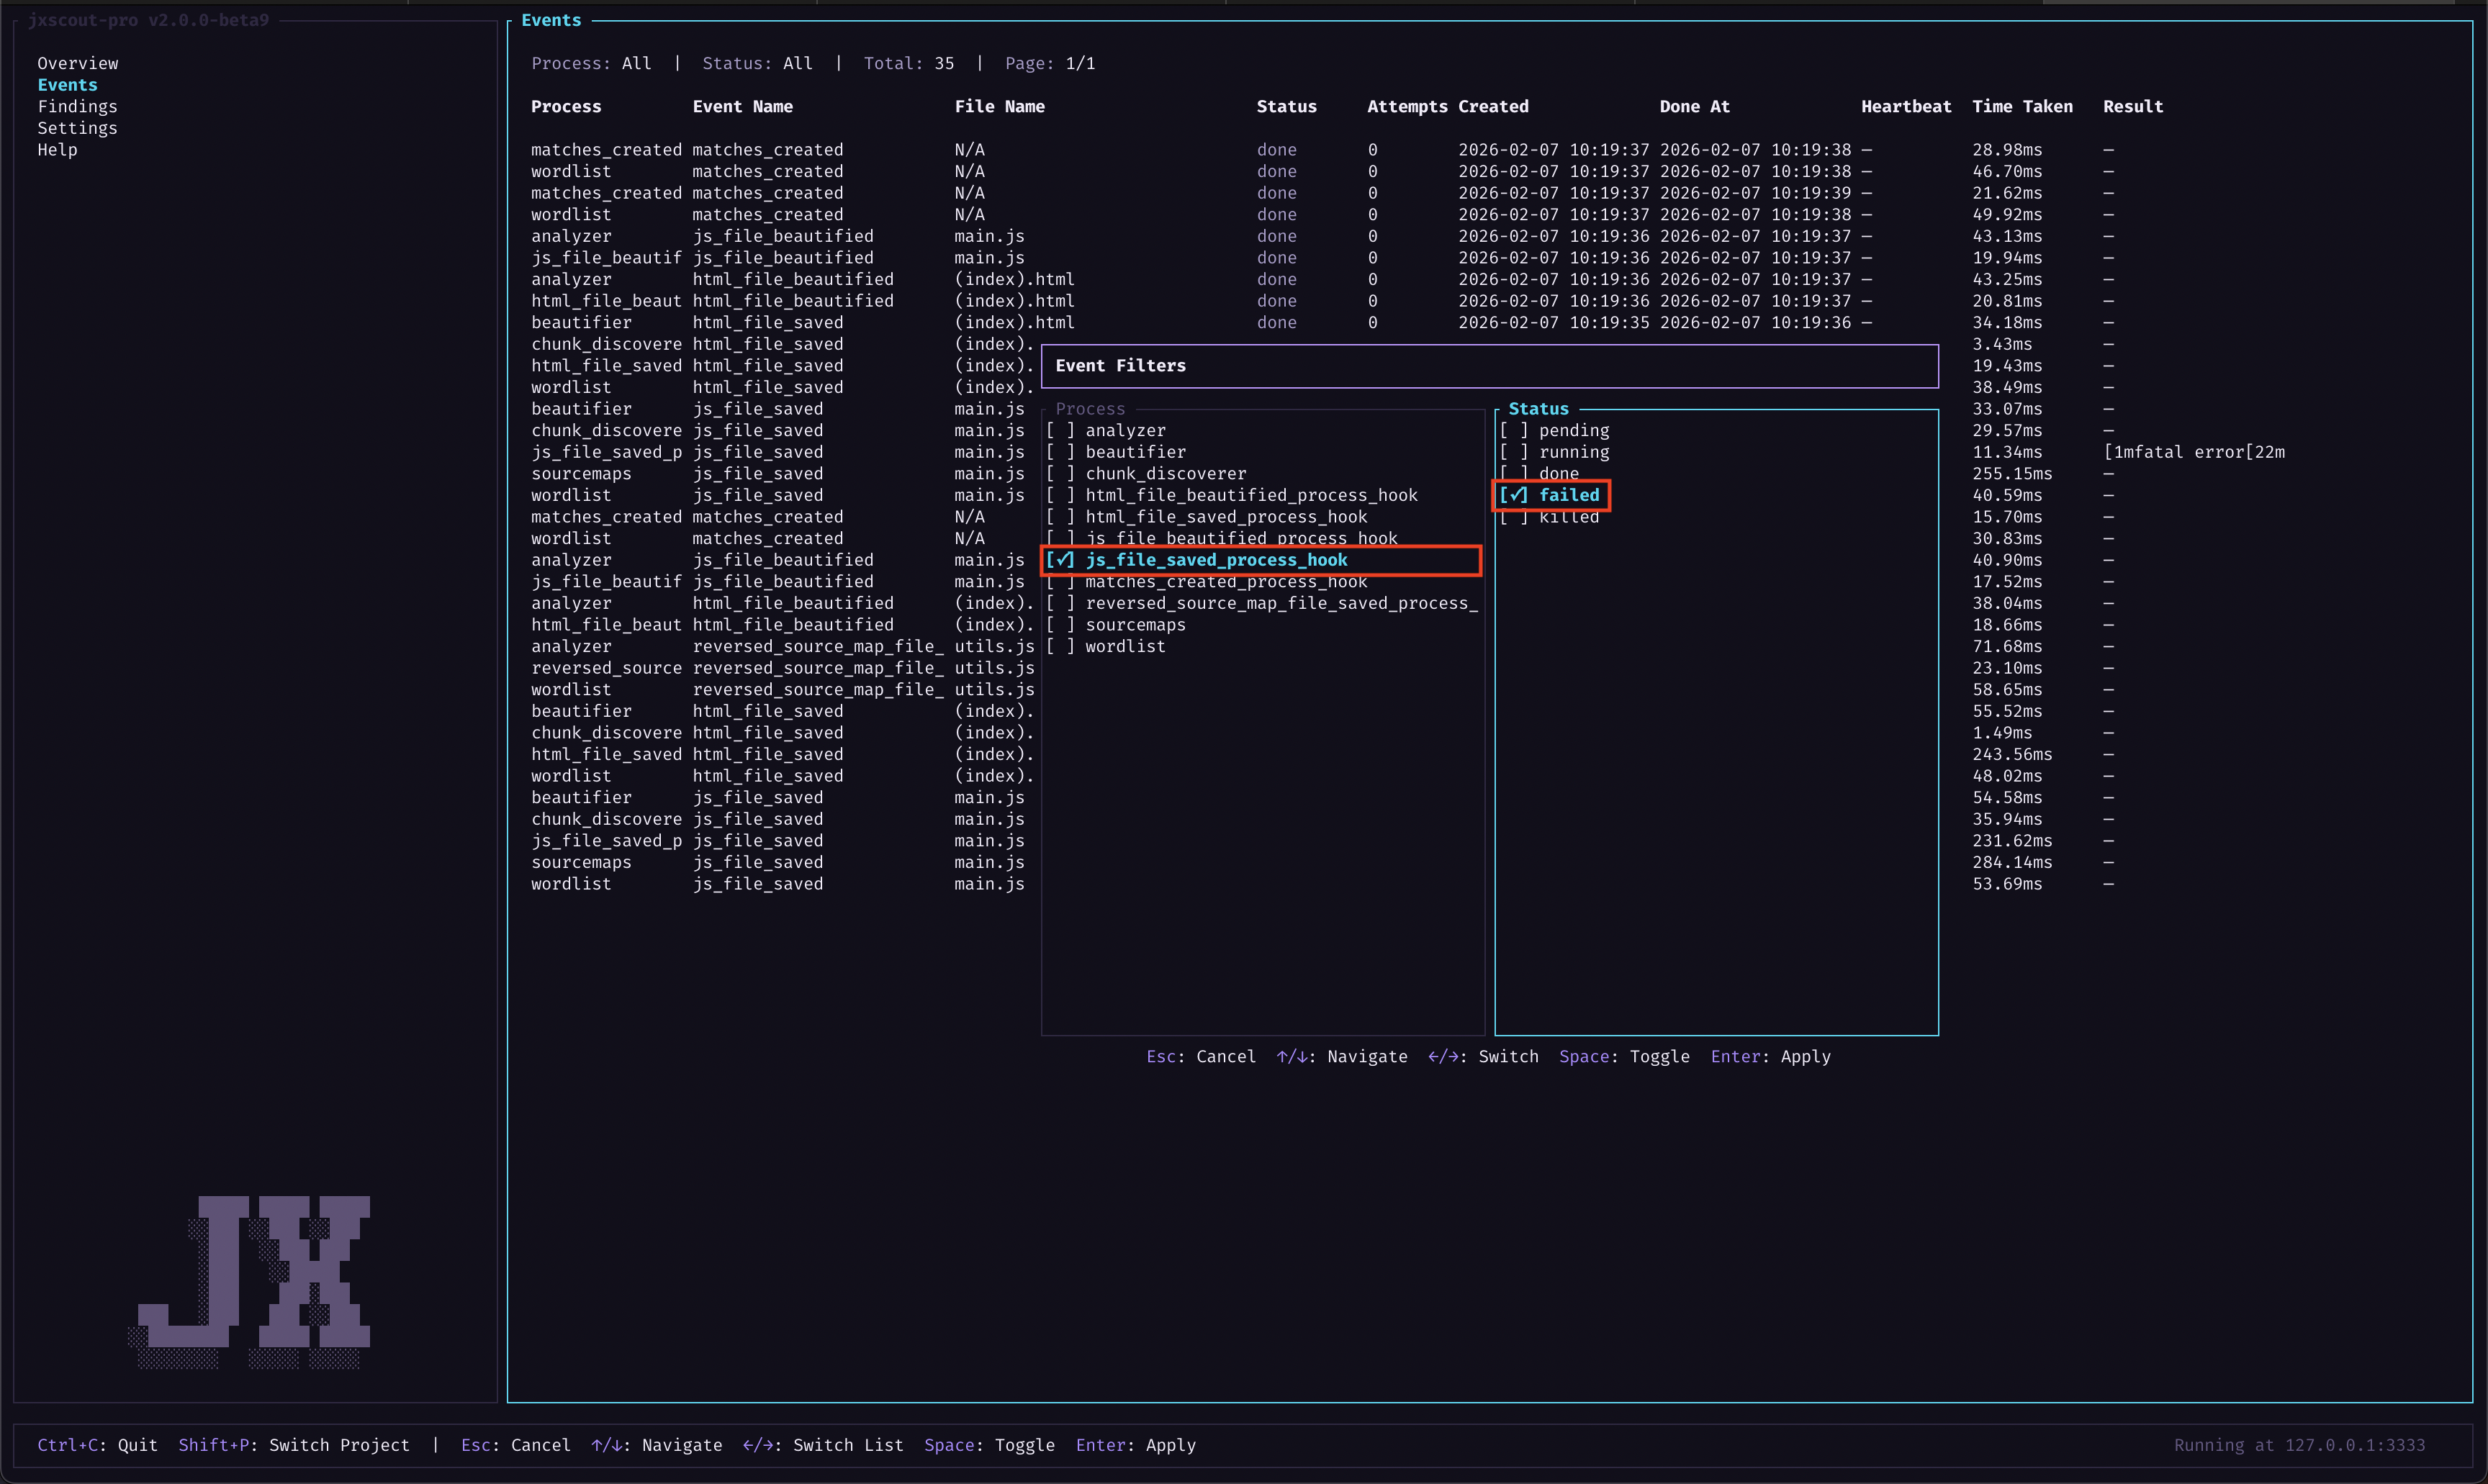
Task: Click the Events panel title
Action: (x=551, y=20)
